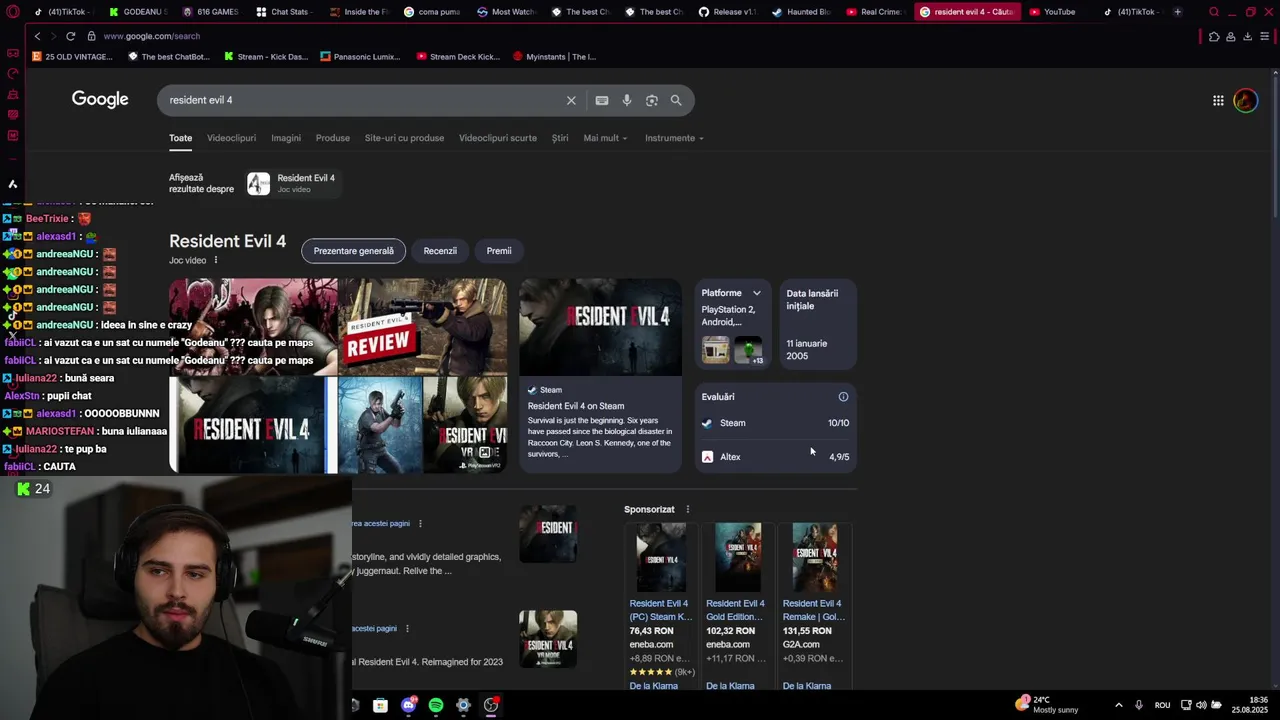1280x720 pixels.
Task: Open options dots next to Sponsorizat
Action: [687, 509]
